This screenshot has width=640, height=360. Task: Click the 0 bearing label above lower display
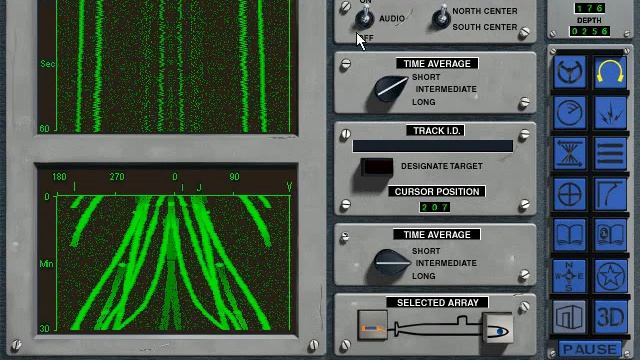pos(175,177)
